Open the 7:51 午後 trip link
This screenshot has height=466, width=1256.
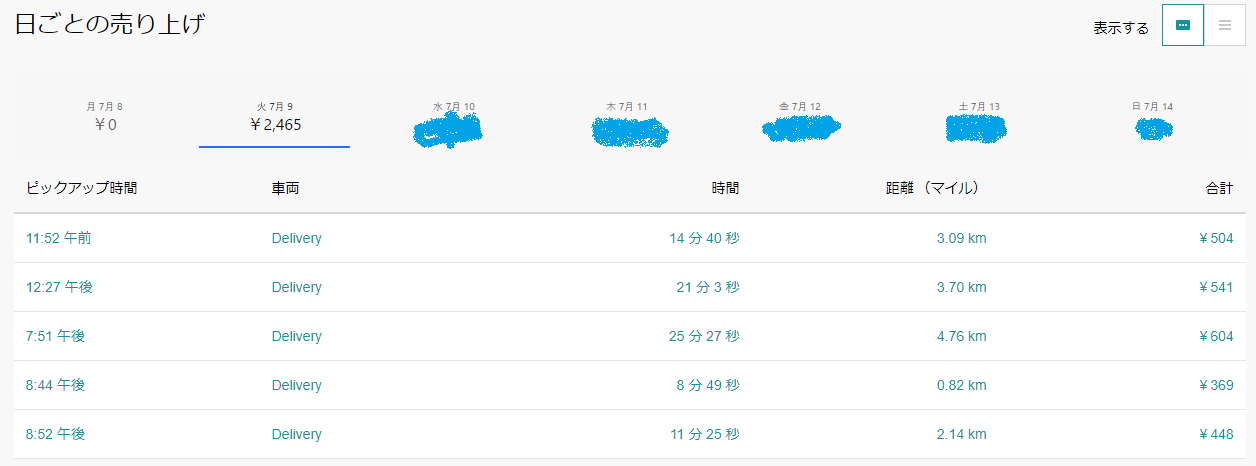point(55,336)
